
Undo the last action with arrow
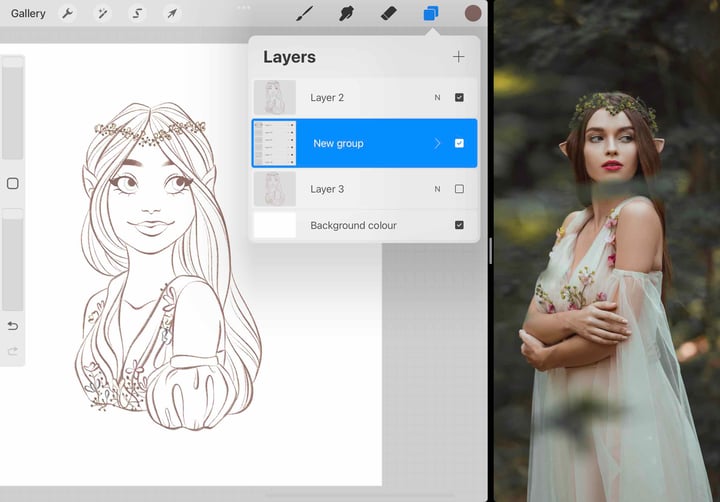pyautogui.click(x=13, y=326)
